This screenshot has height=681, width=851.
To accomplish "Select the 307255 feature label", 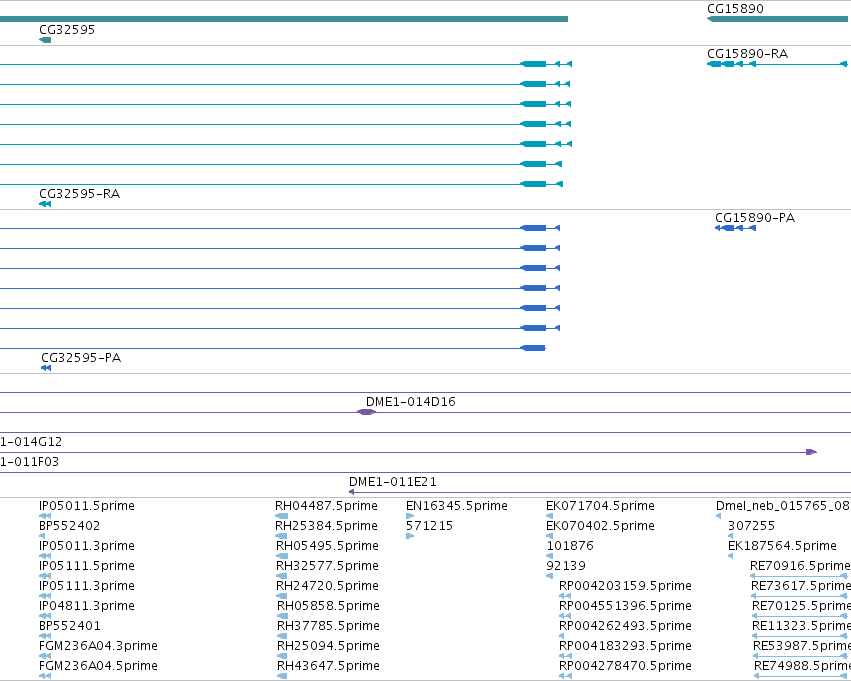I will coord(751,526).
